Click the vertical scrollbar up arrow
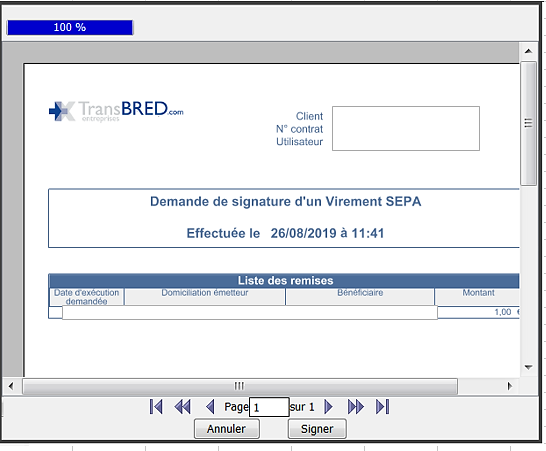This screenshot has height=451, width=546. pos(528,51)
